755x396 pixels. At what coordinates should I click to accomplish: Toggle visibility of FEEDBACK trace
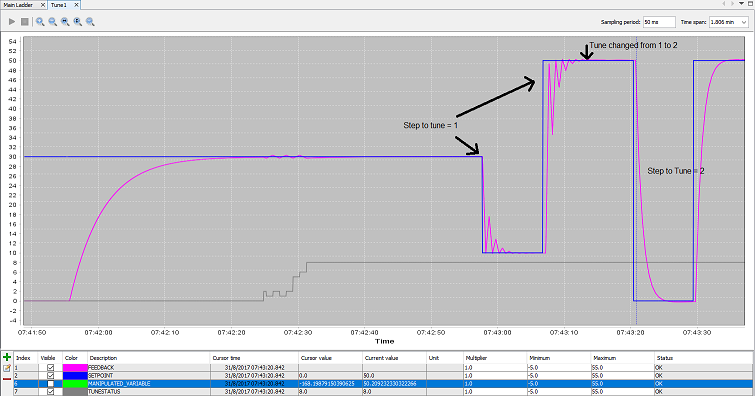coord(51,368)
